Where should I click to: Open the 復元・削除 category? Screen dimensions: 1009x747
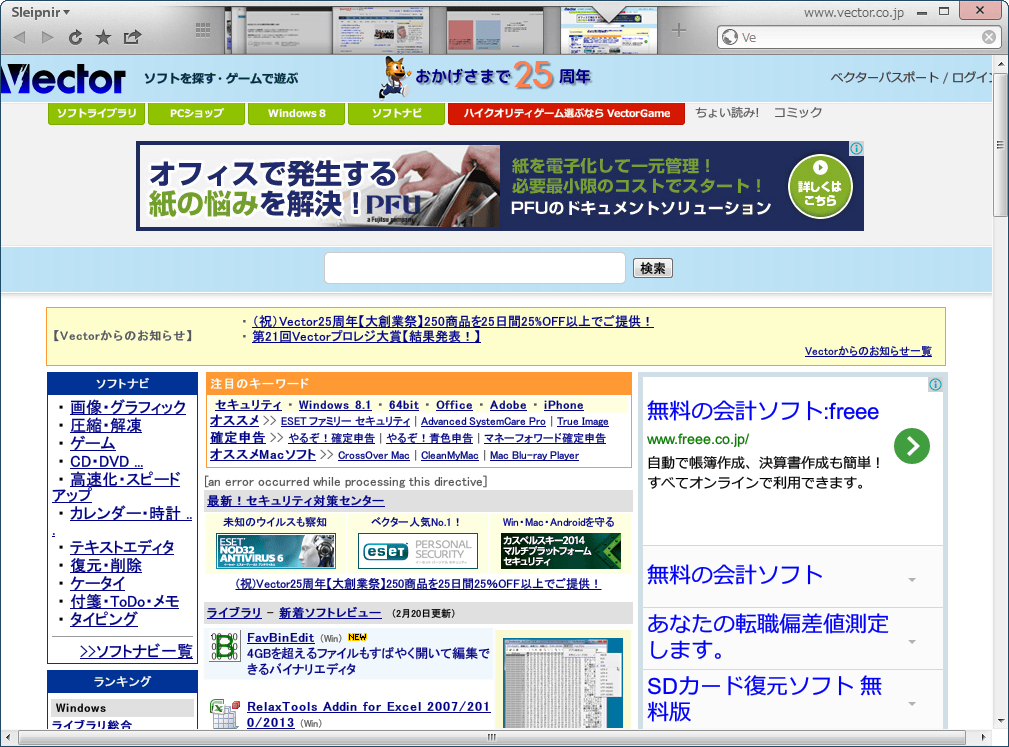[106, 566]
